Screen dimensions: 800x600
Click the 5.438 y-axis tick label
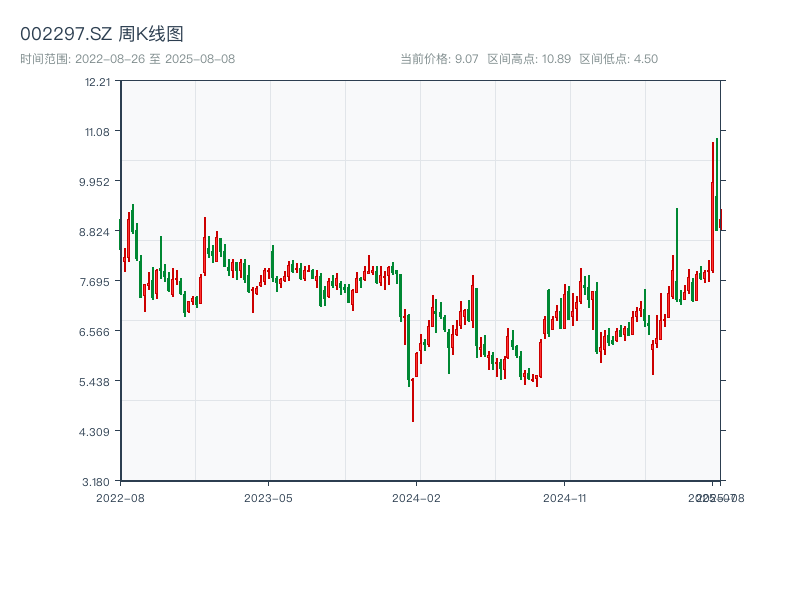pyautogui.click(x=96, y=382)
